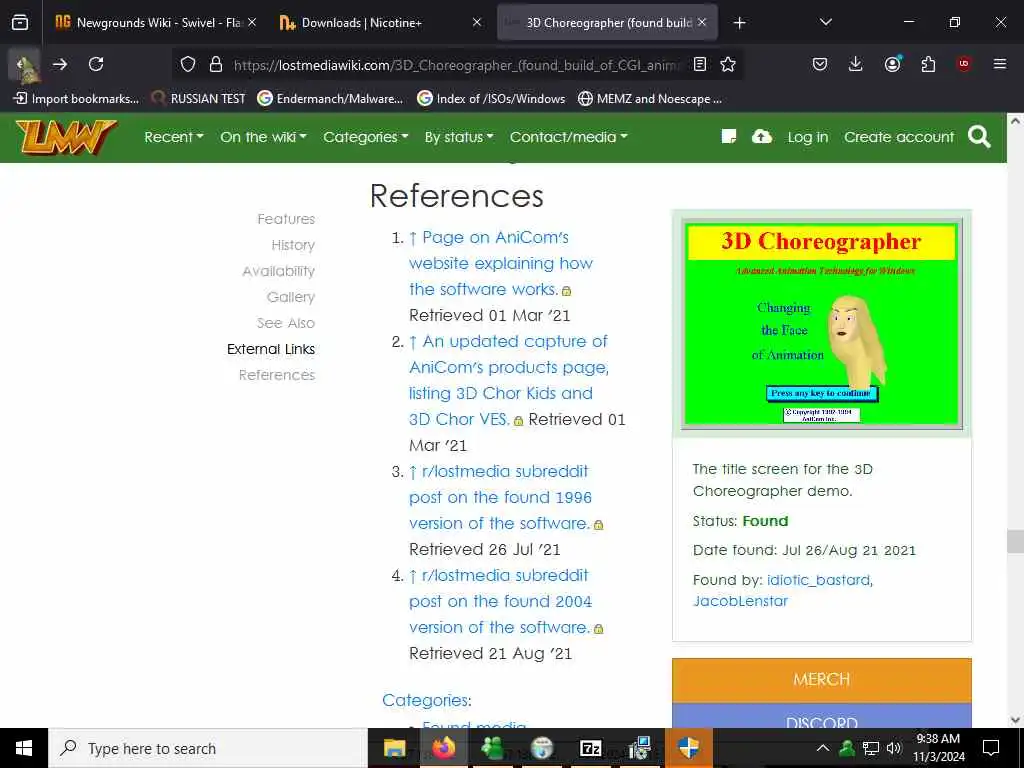Show hidden tray icons chevron
The image size is (1024, 768).
click(x=823, y=748)
